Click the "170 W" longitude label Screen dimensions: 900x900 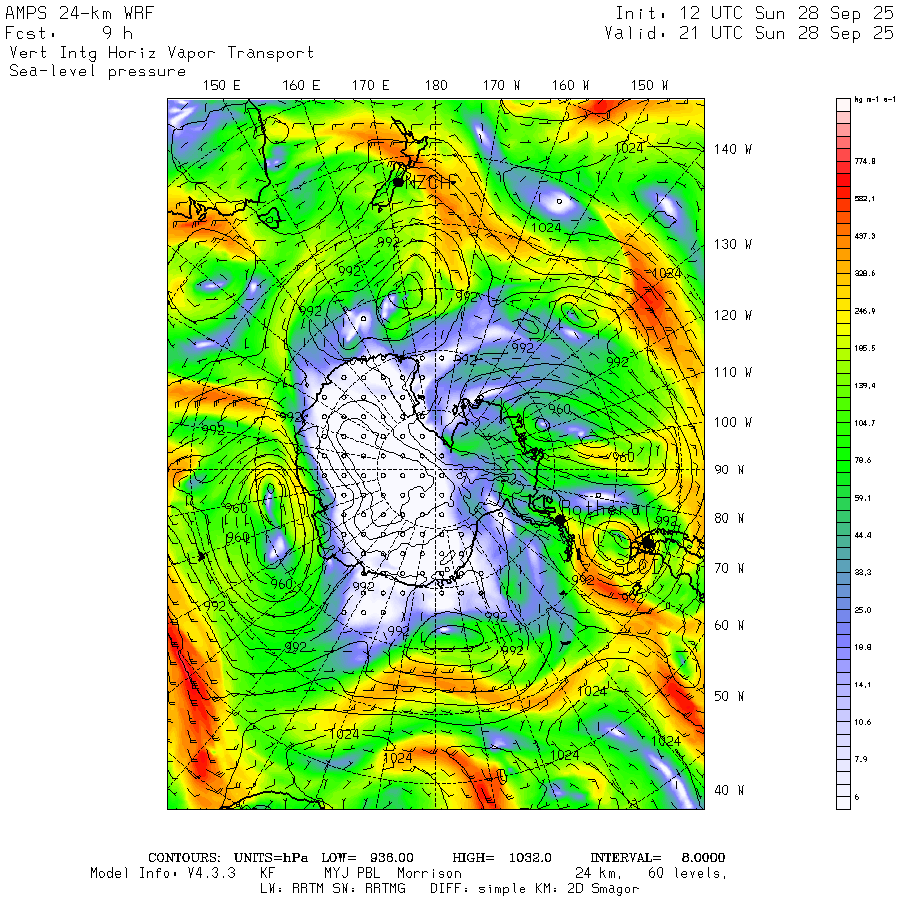pos(501,86)
